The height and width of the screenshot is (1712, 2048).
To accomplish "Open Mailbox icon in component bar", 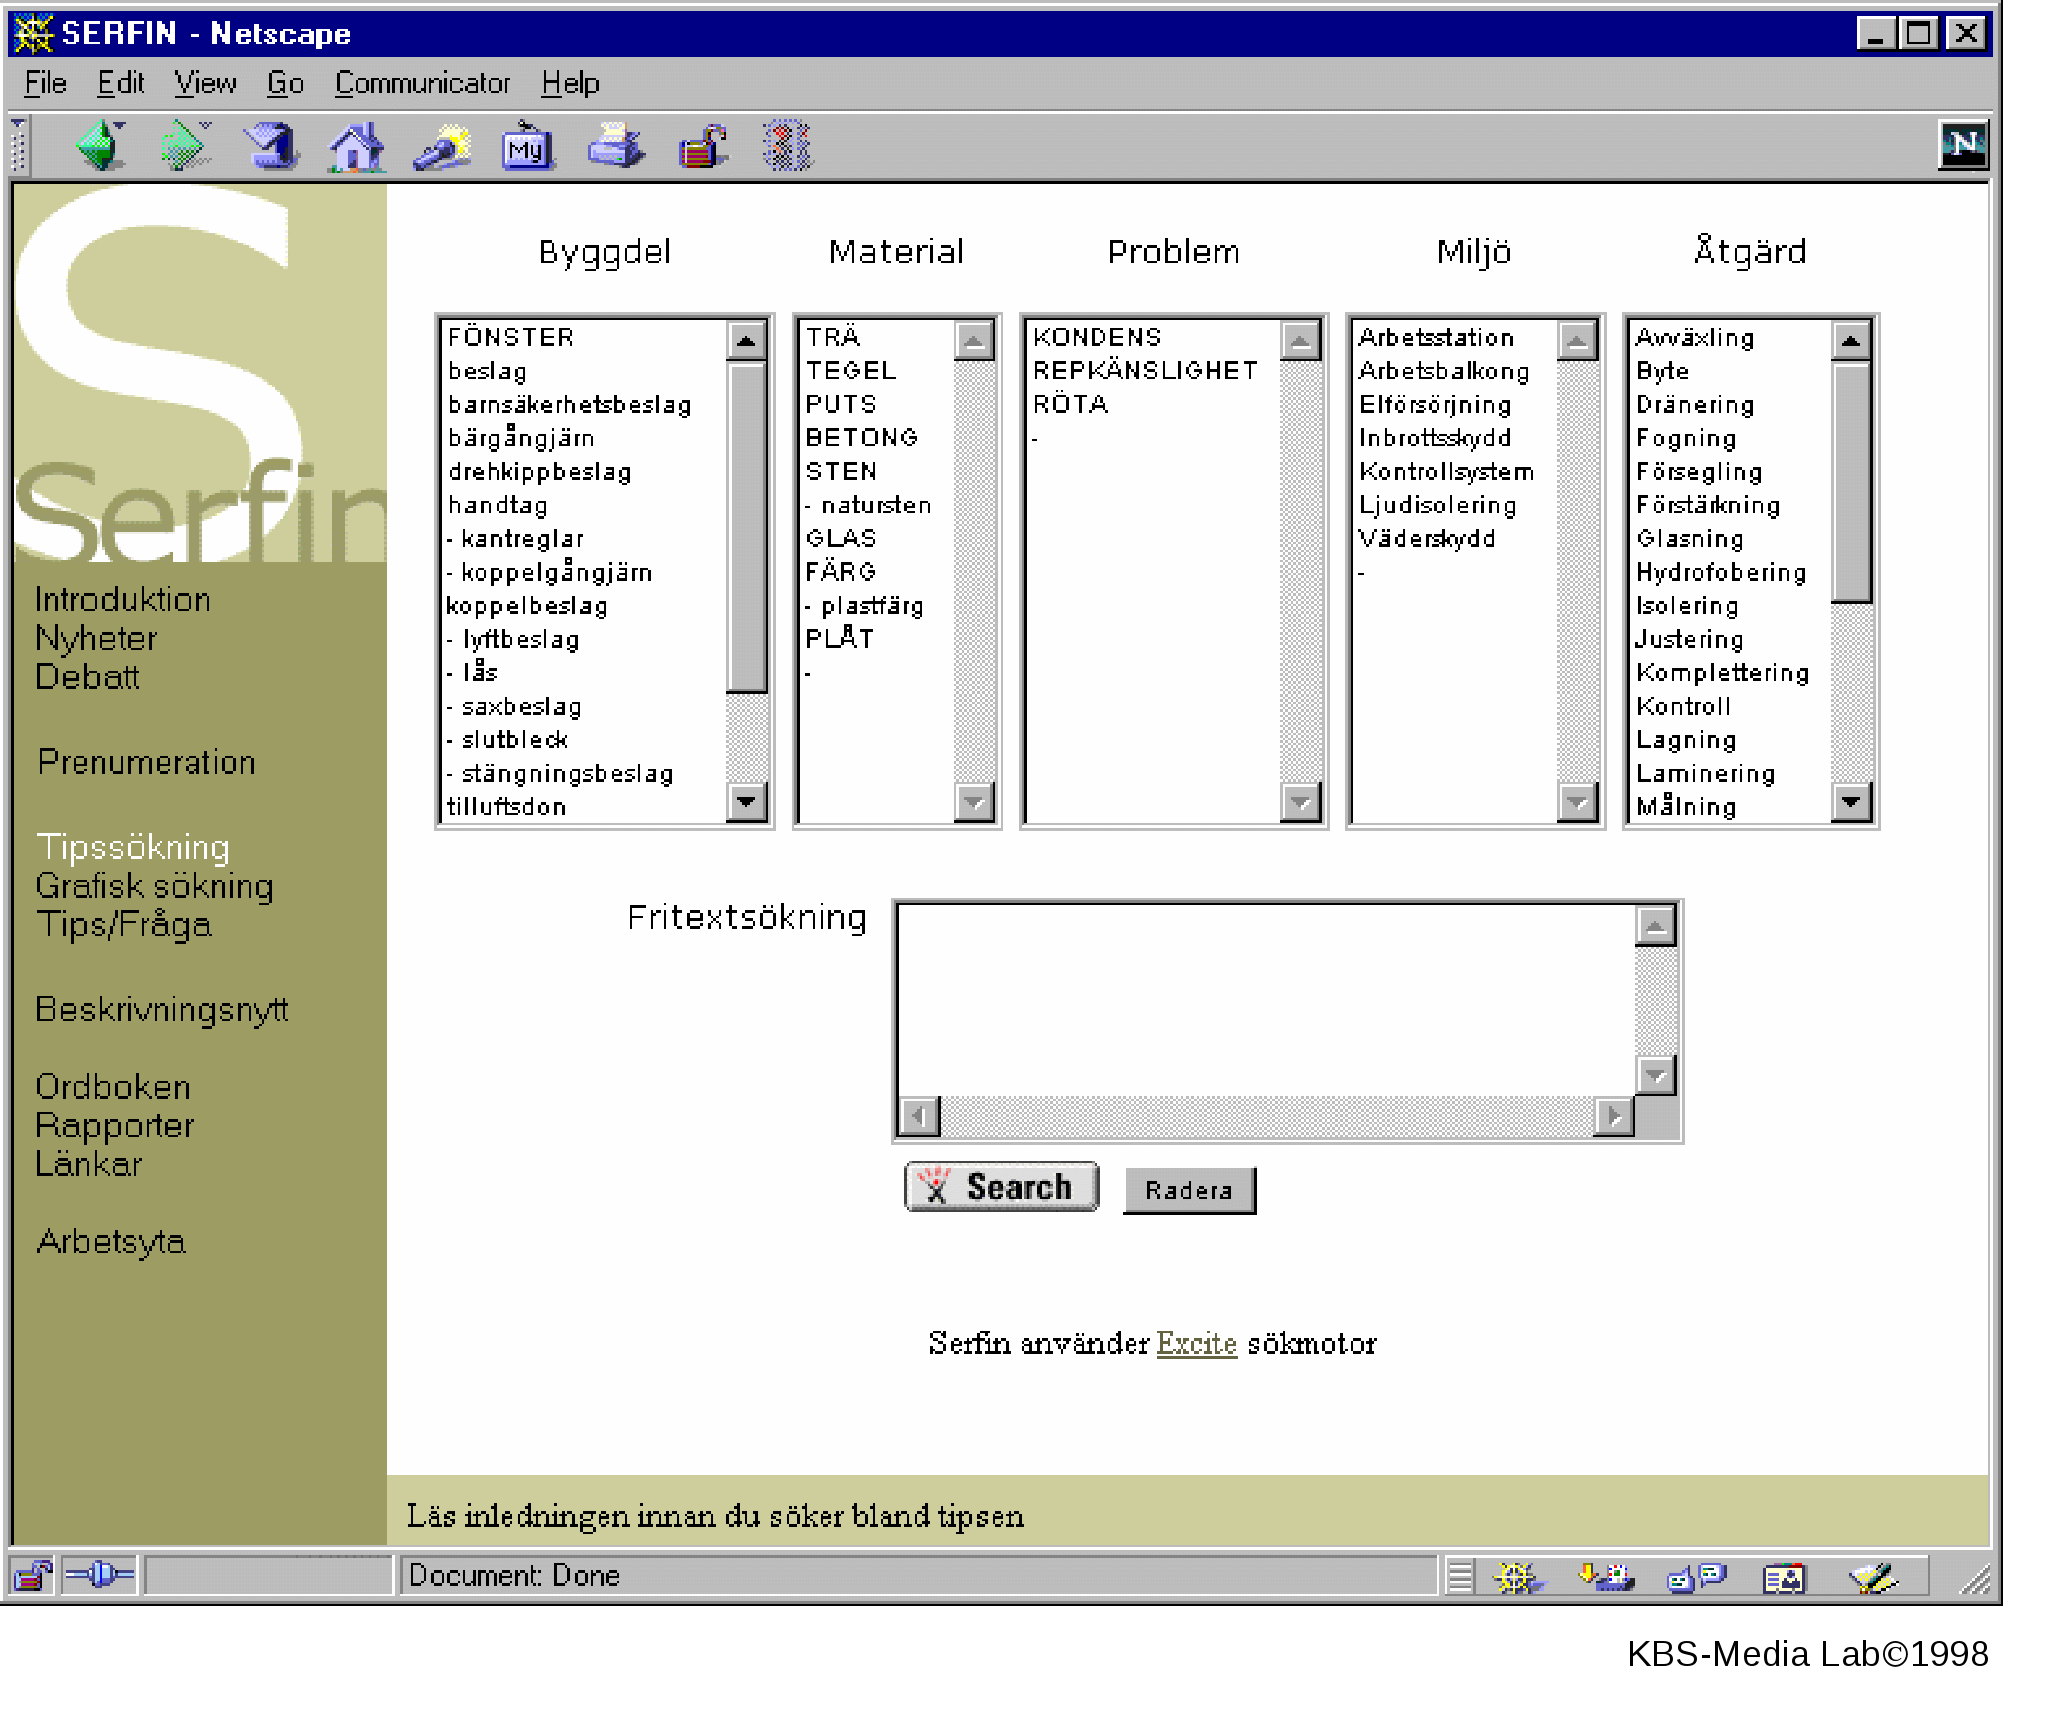I will pyautogui.click(x=1606, y=1578).
